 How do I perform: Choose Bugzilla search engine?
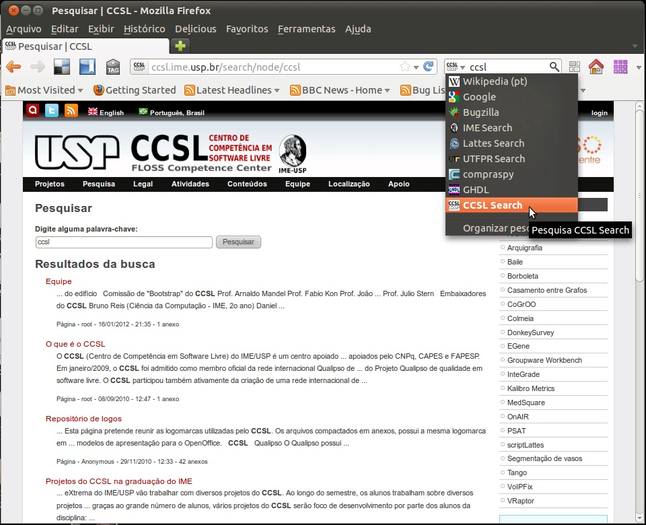511,112
